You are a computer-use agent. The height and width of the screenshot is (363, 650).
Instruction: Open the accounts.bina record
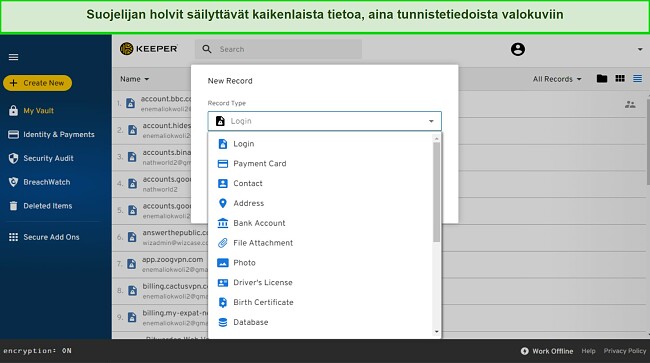click(x=153, y=157)
